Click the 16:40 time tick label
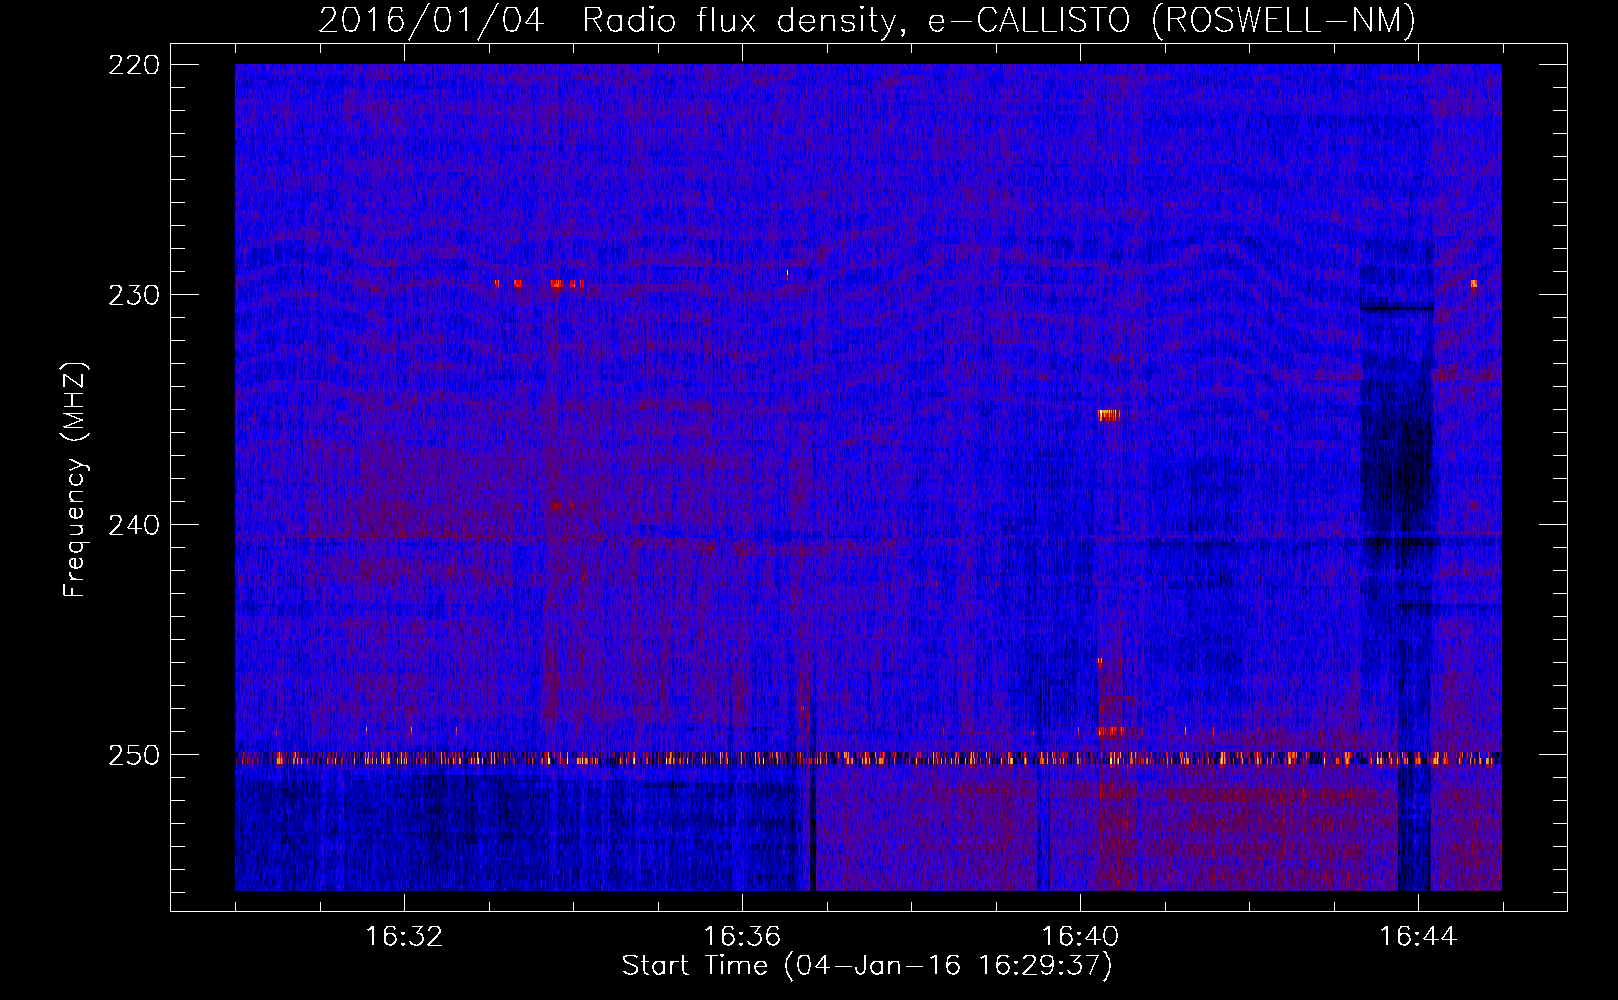 [x=1080, y=937]
